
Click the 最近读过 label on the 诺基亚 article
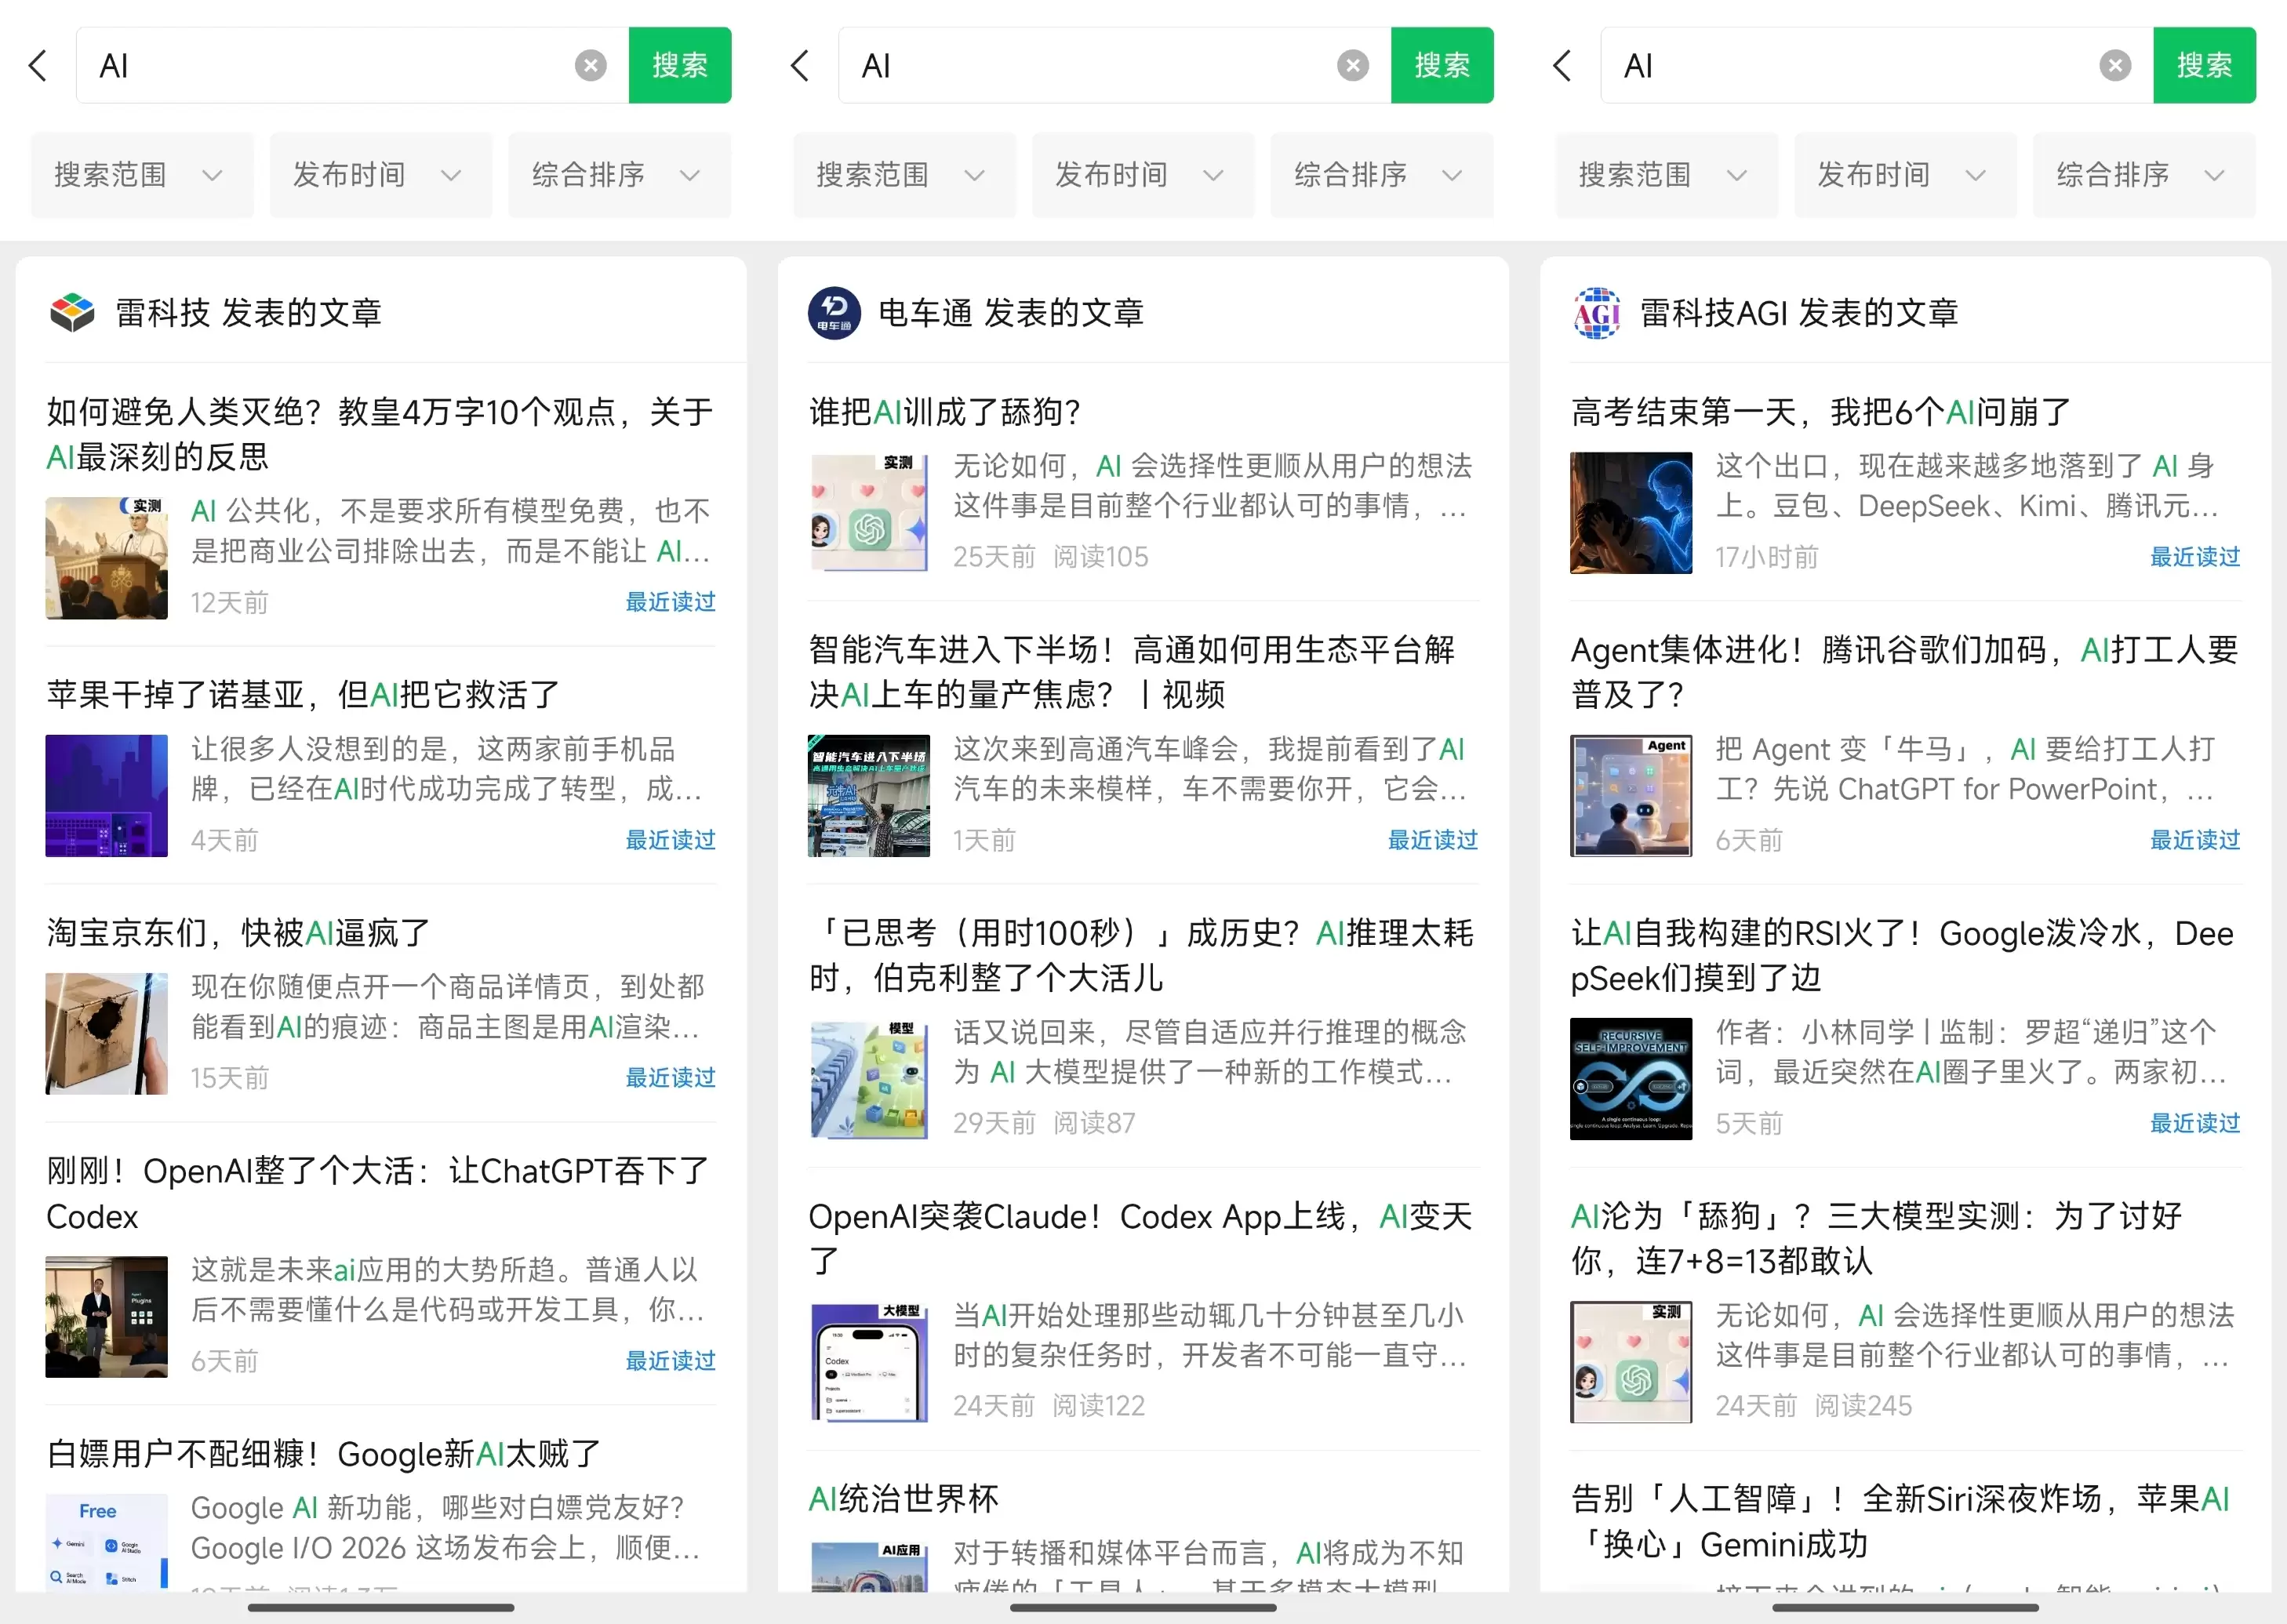[671, 840]
